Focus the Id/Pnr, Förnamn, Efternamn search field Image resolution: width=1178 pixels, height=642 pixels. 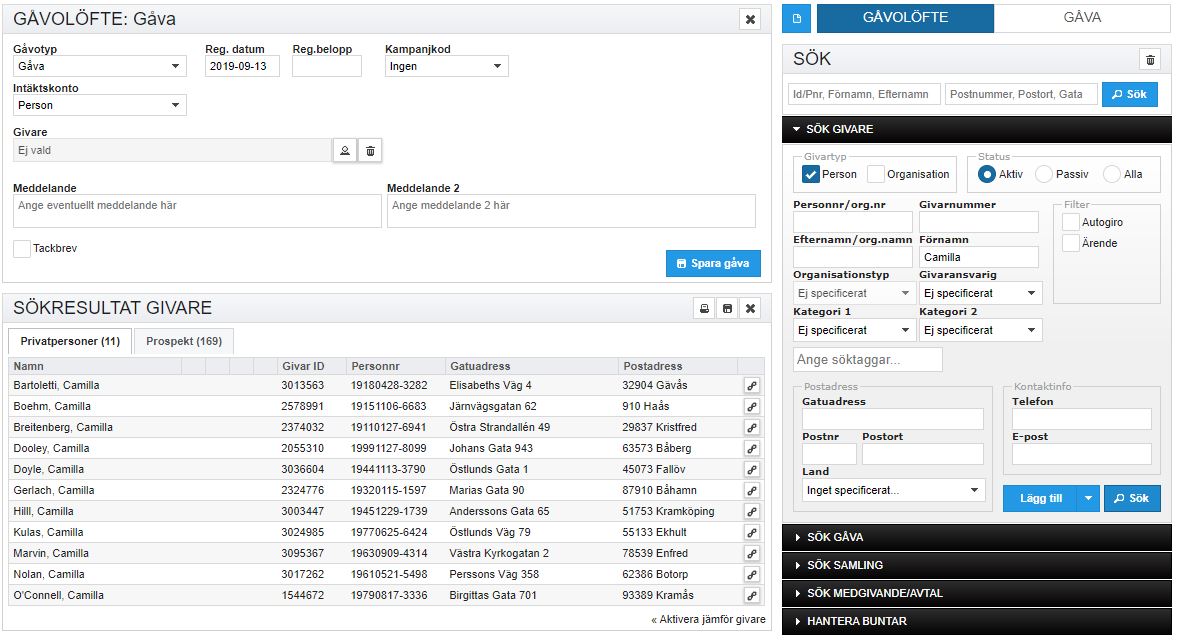[864, 95]
